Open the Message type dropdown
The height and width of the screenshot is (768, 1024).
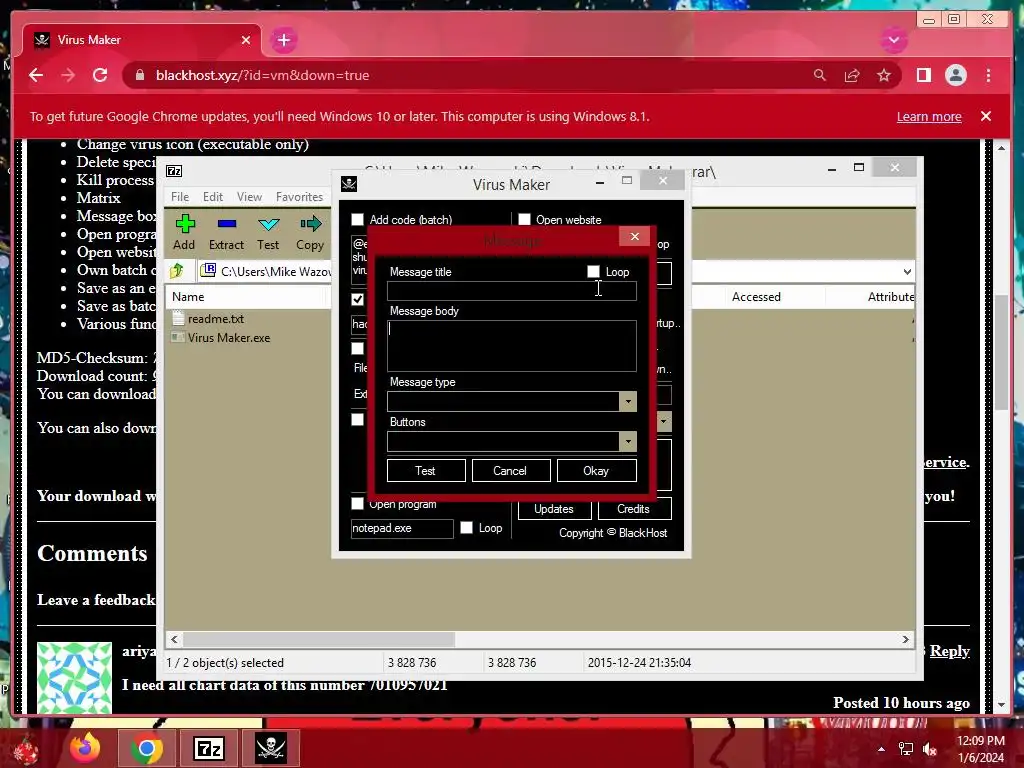(x=628, y=401)
